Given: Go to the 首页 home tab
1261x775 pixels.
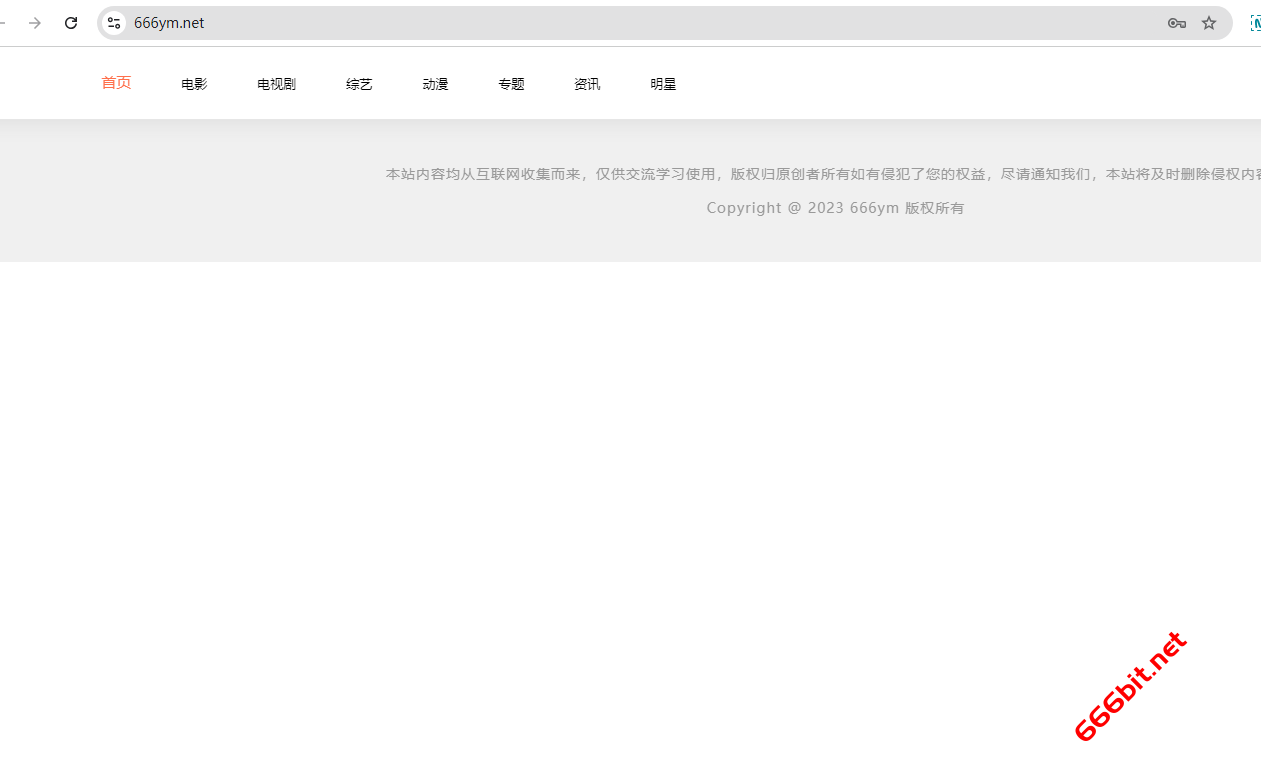Looking at the screenshot, I should (116, 83).
